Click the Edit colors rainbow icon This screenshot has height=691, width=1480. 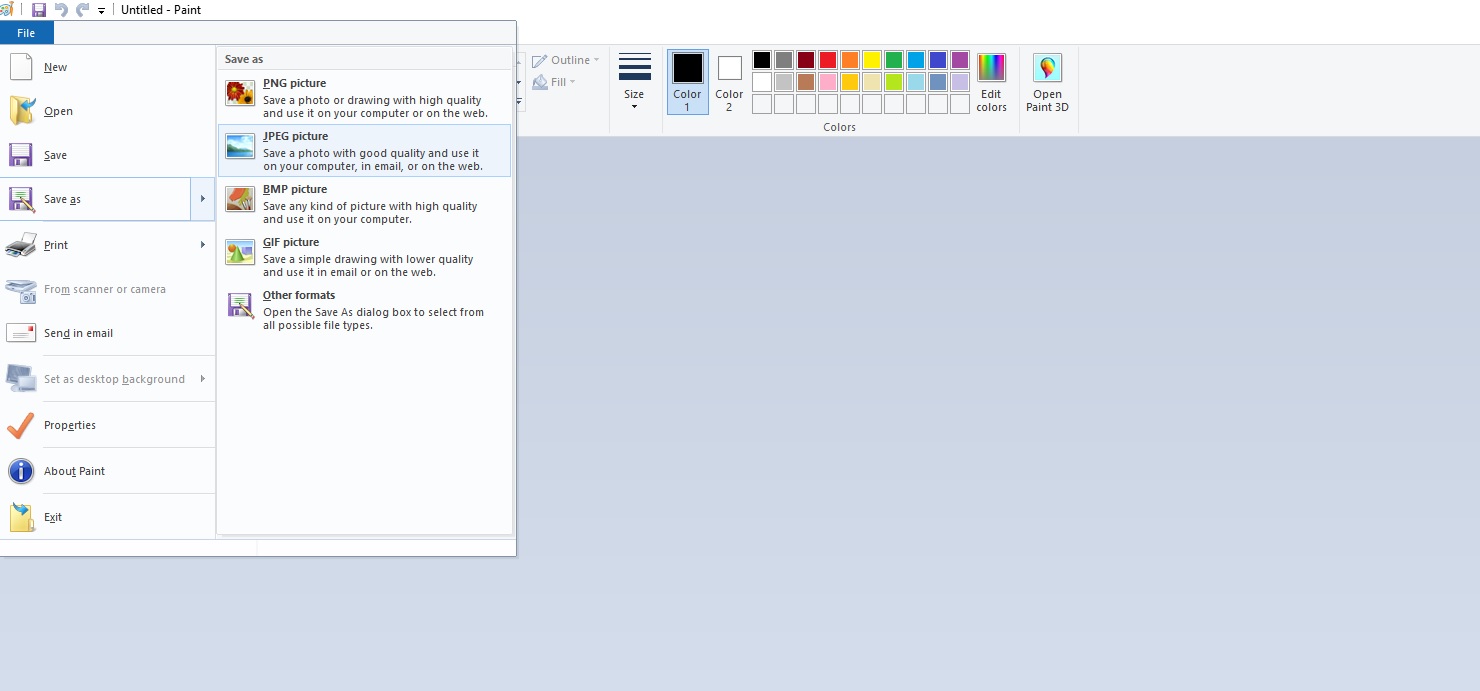[991, 68]
